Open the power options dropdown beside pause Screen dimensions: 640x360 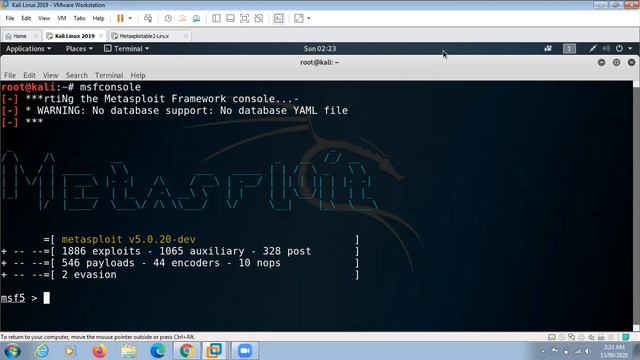click(x=130, y=18)
